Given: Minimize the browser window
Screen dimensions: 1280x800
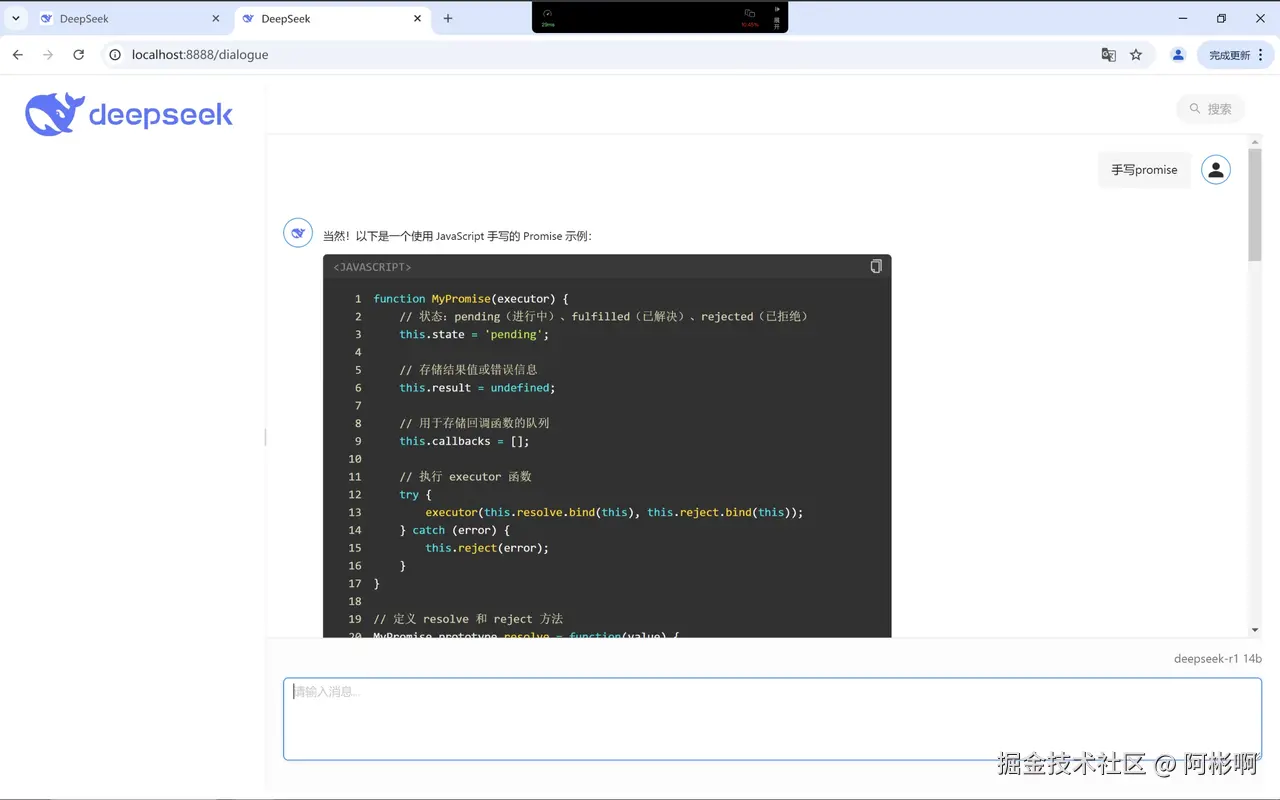Looking at the screenshot, I should pyautogui.click(x=1183, y=18).
